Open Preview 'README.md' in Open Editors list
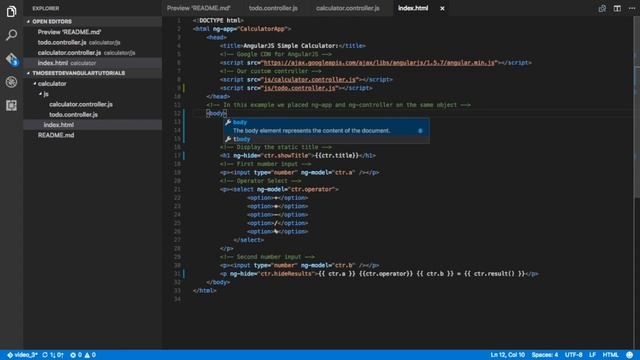The image size is (640, 360). (x=69, y=32)
